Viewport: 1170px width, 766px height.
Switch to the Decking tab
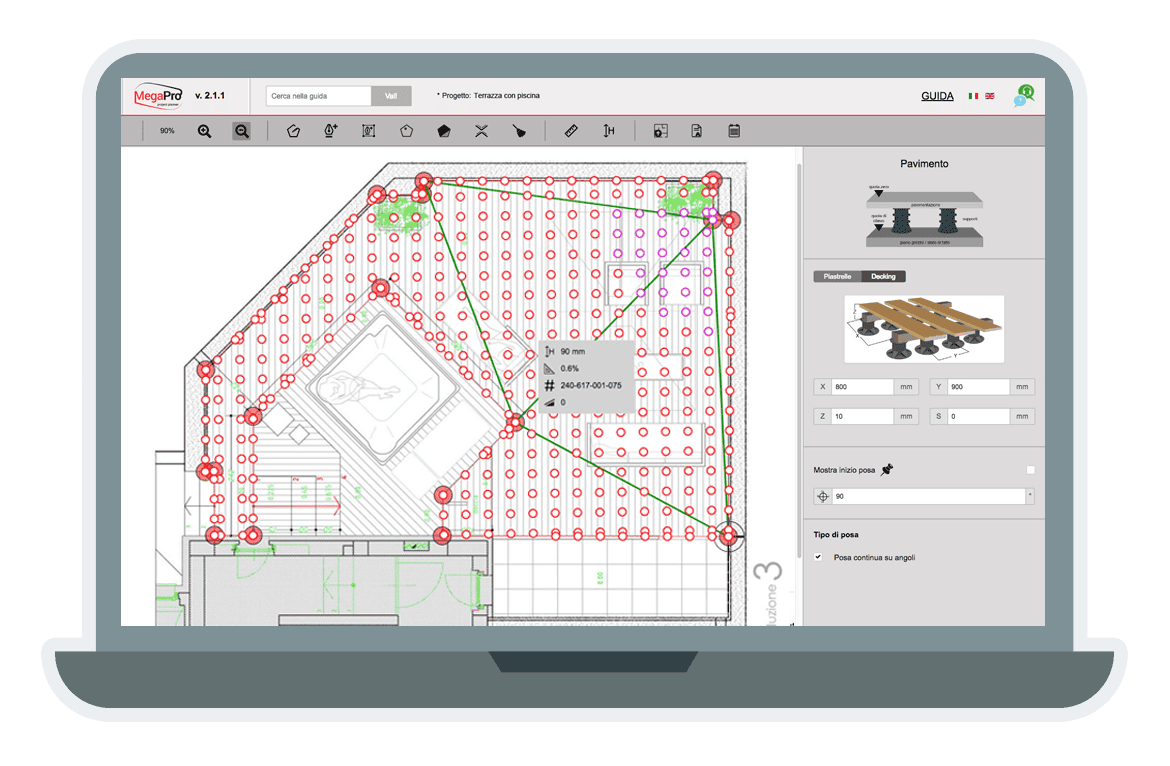point(883,277)
